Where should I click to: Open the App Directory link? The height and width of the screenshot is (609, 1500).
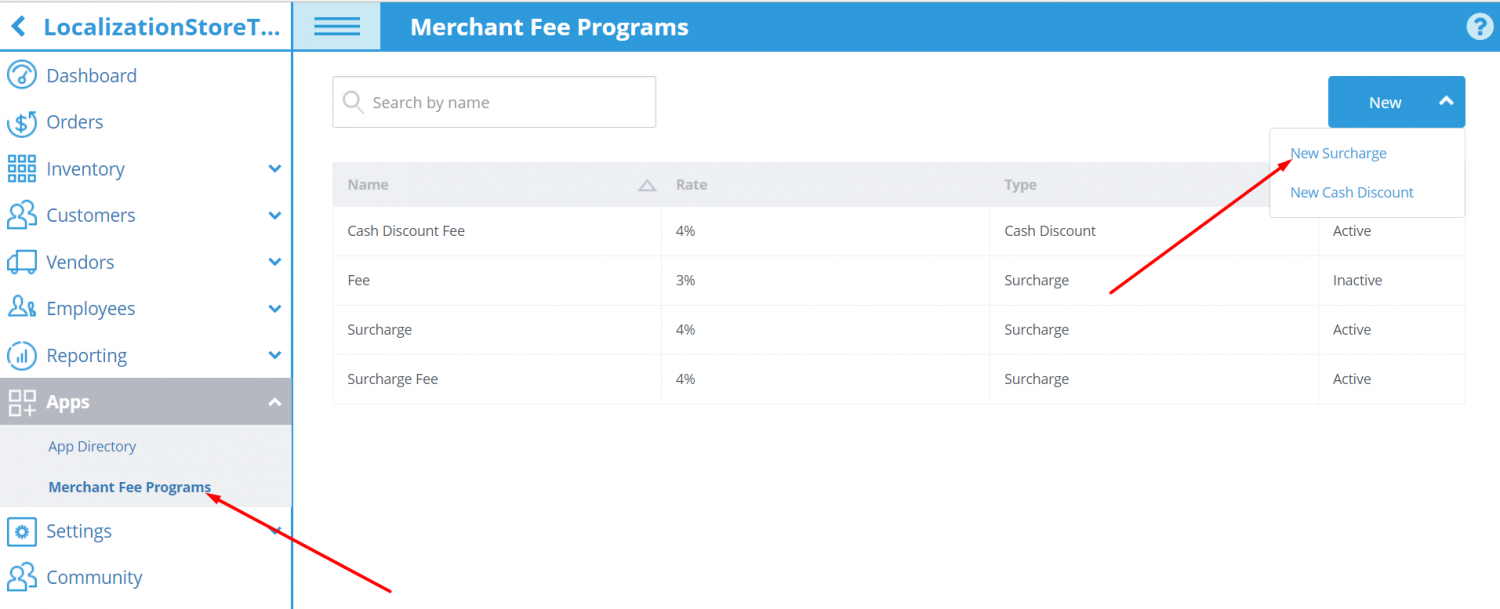tap(92, 446)
